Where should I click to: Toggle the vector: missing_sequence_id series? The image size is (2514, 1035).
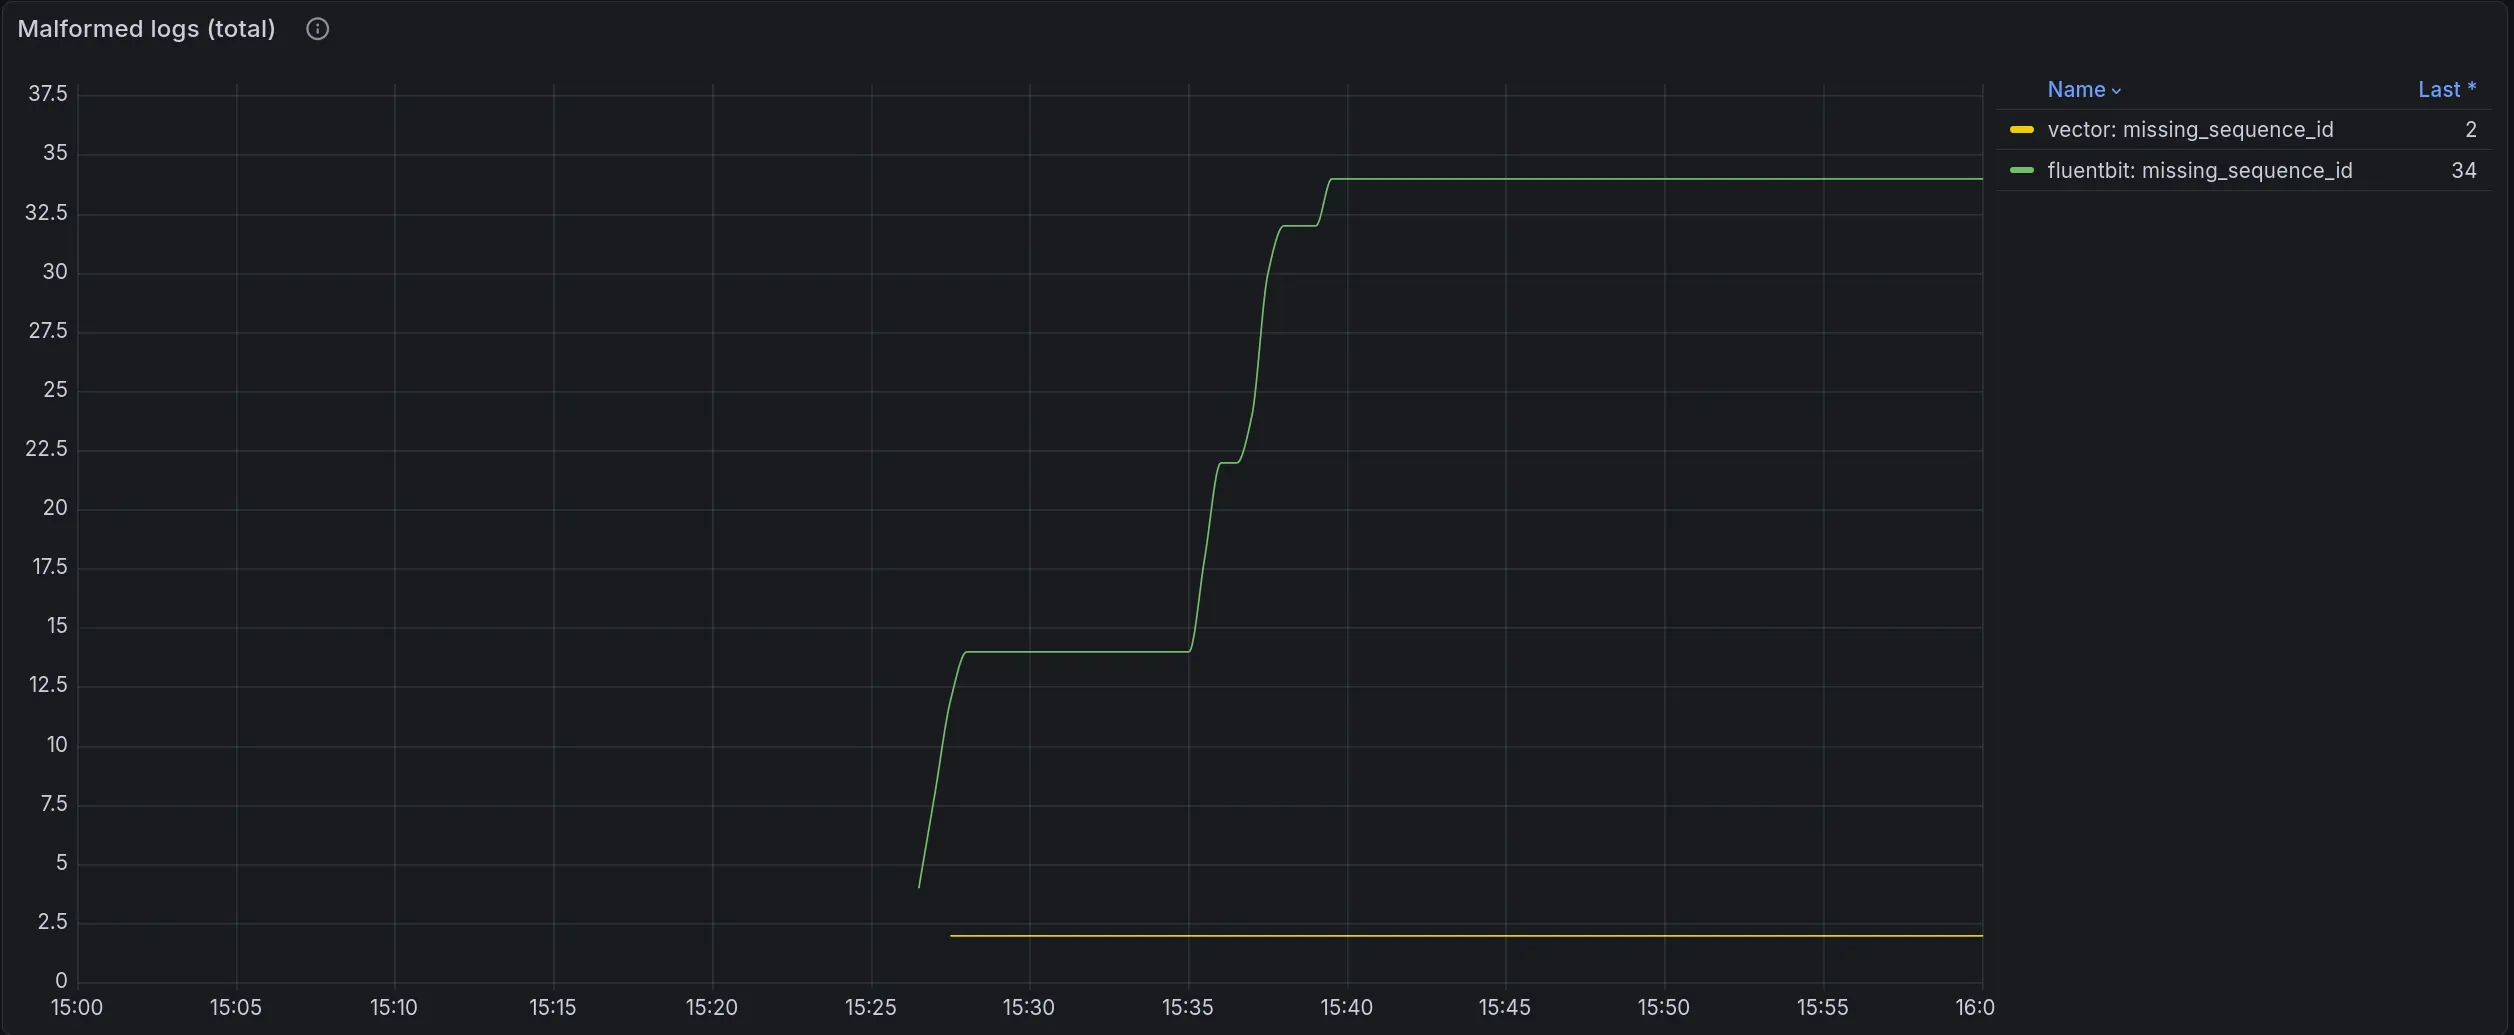2189,130
